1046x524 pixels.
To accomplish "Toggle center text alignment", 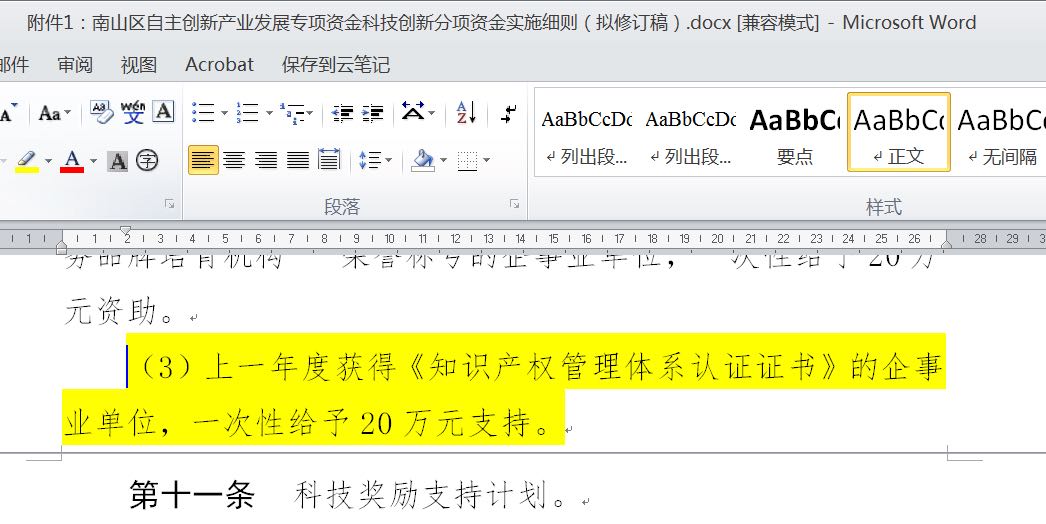I will [x=234, y=160].
